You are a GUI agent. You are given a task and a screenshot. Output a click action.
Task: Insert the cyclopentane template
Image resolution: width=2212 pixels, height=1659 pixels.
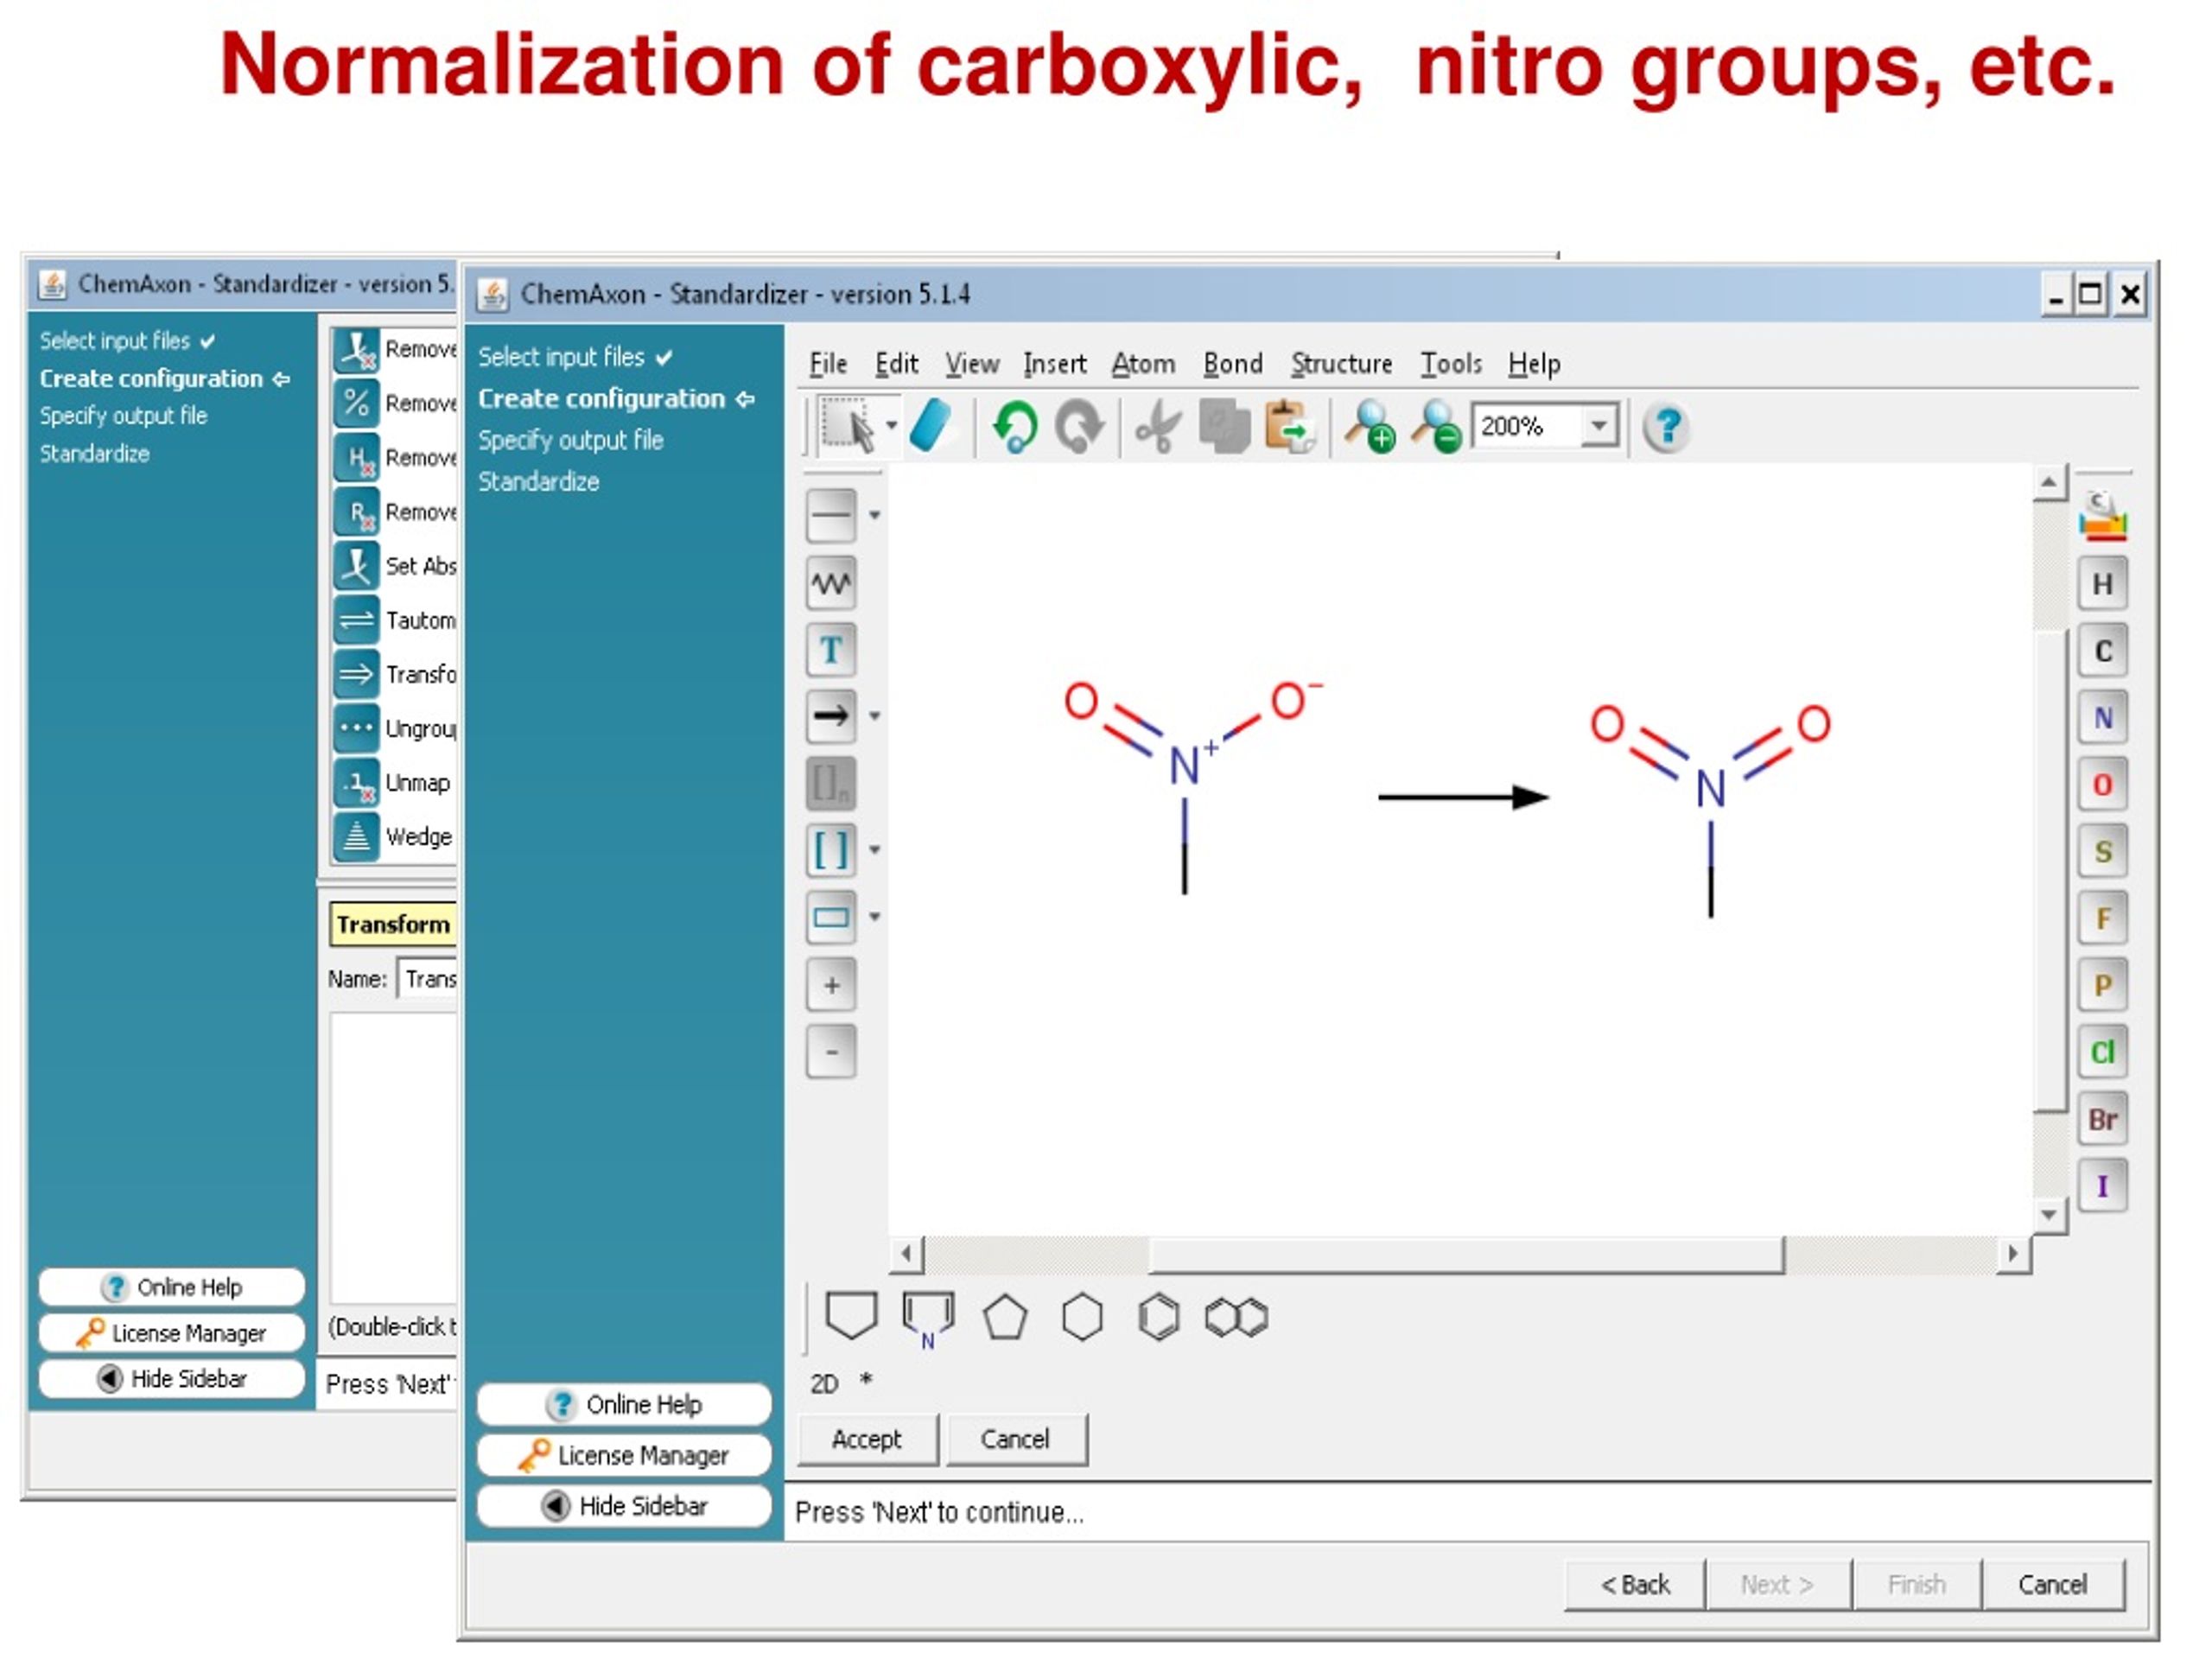pos(1005,1317)
